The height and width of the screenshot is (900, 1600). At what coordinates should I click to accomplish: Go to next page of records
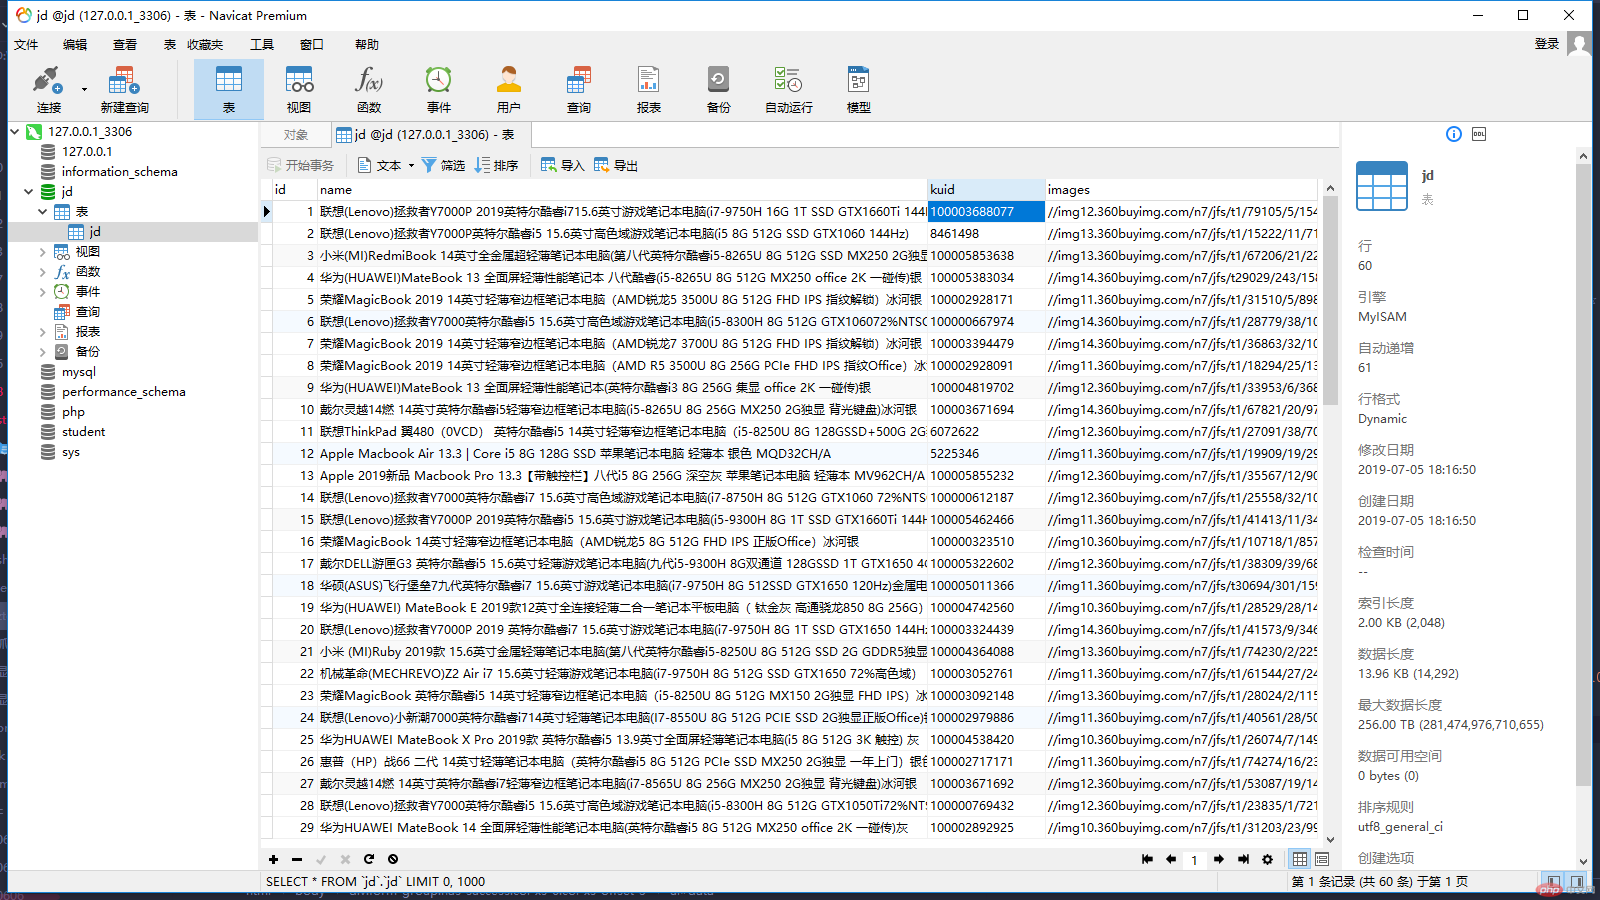(1219, 859)
